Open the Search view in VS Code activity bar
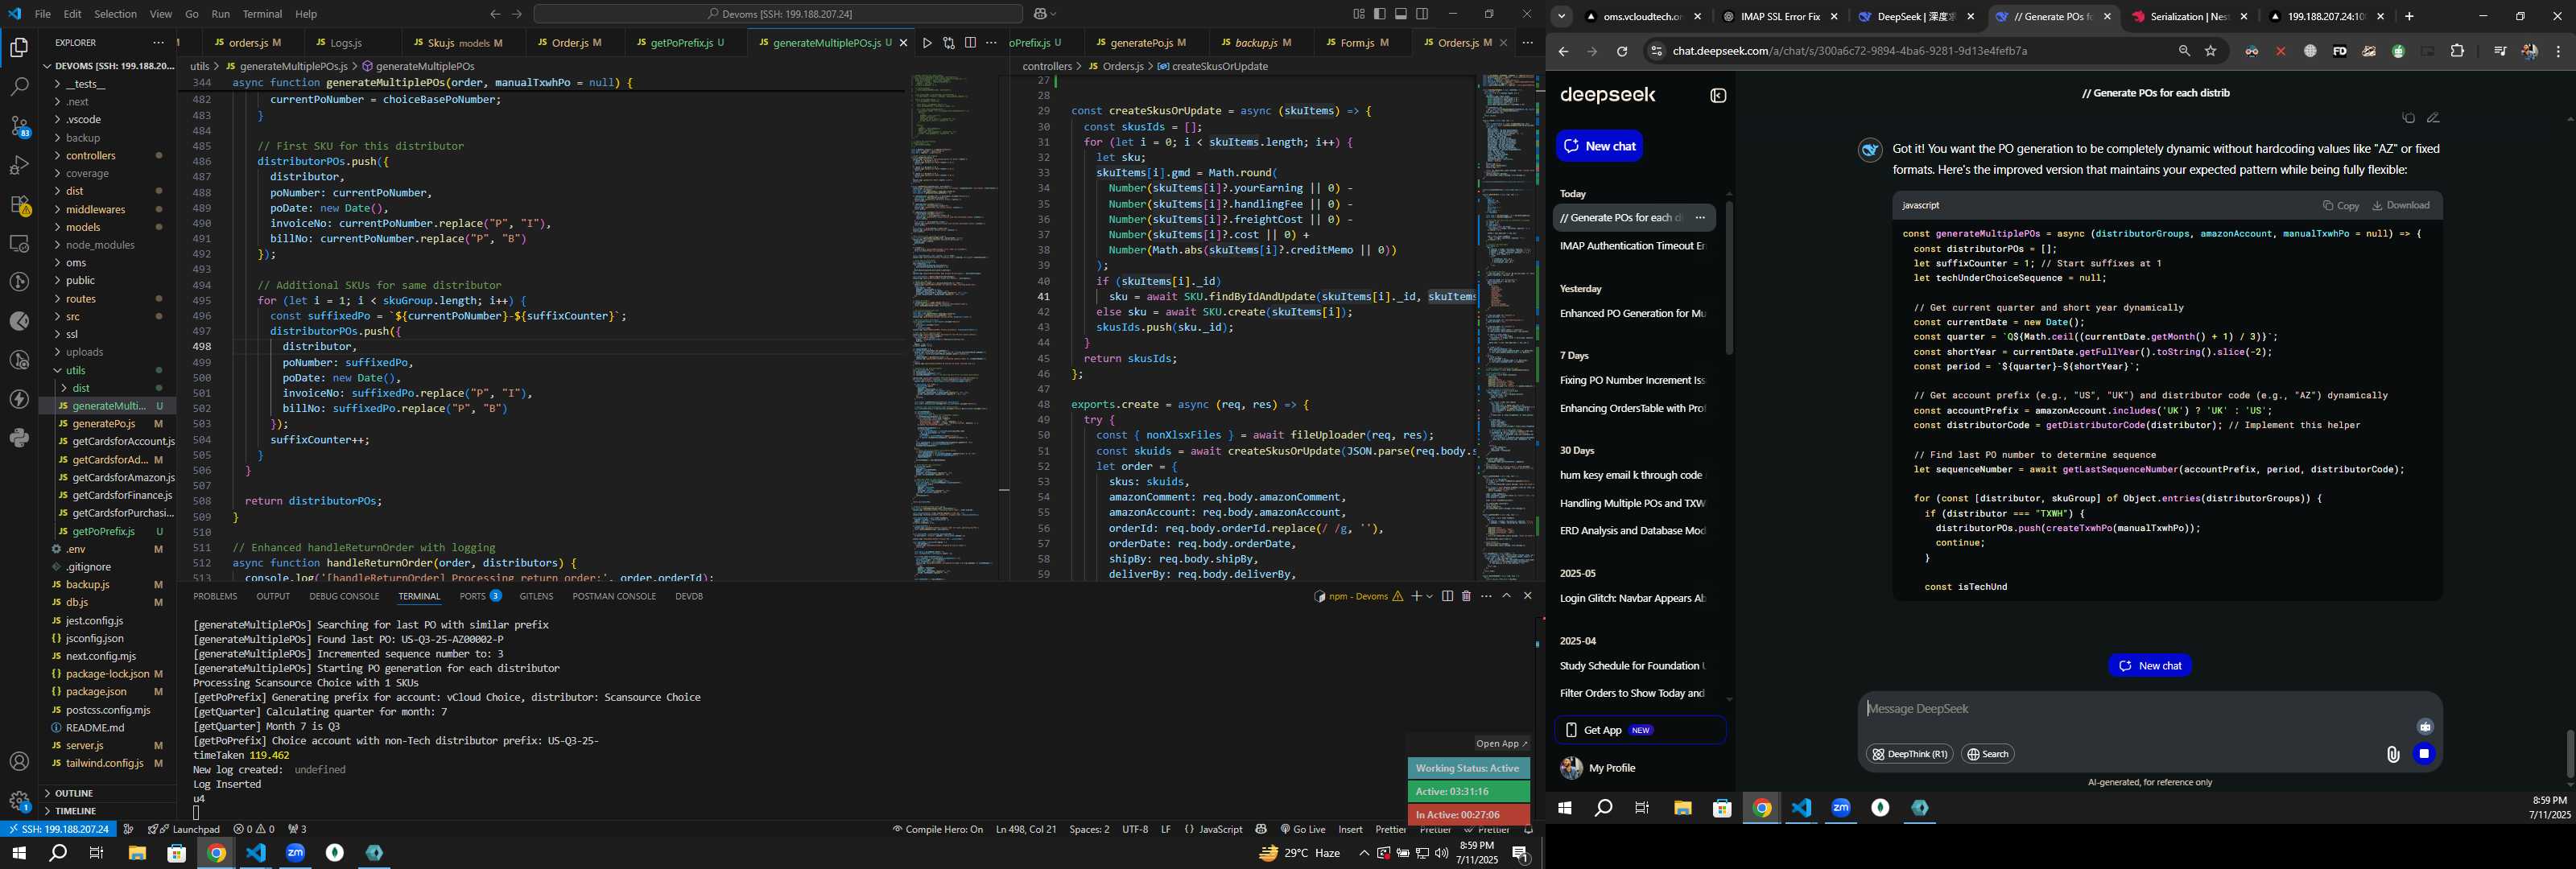This screenshot has height=869, width=2576. tap(19, 87)
